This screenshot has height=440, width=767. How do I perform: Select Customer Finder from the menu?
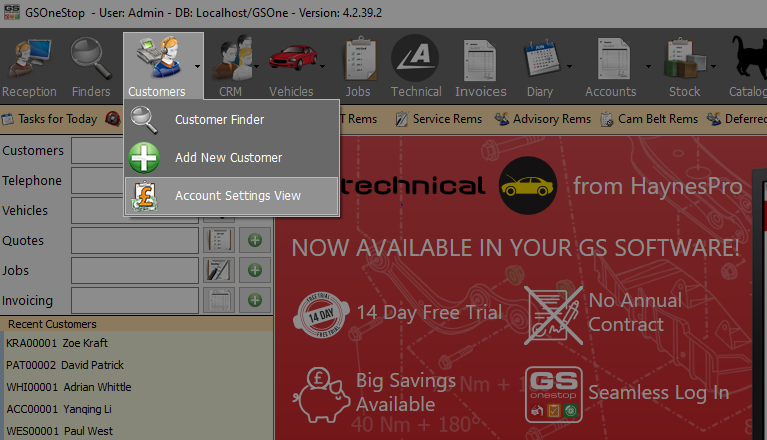tap(232, 120)
